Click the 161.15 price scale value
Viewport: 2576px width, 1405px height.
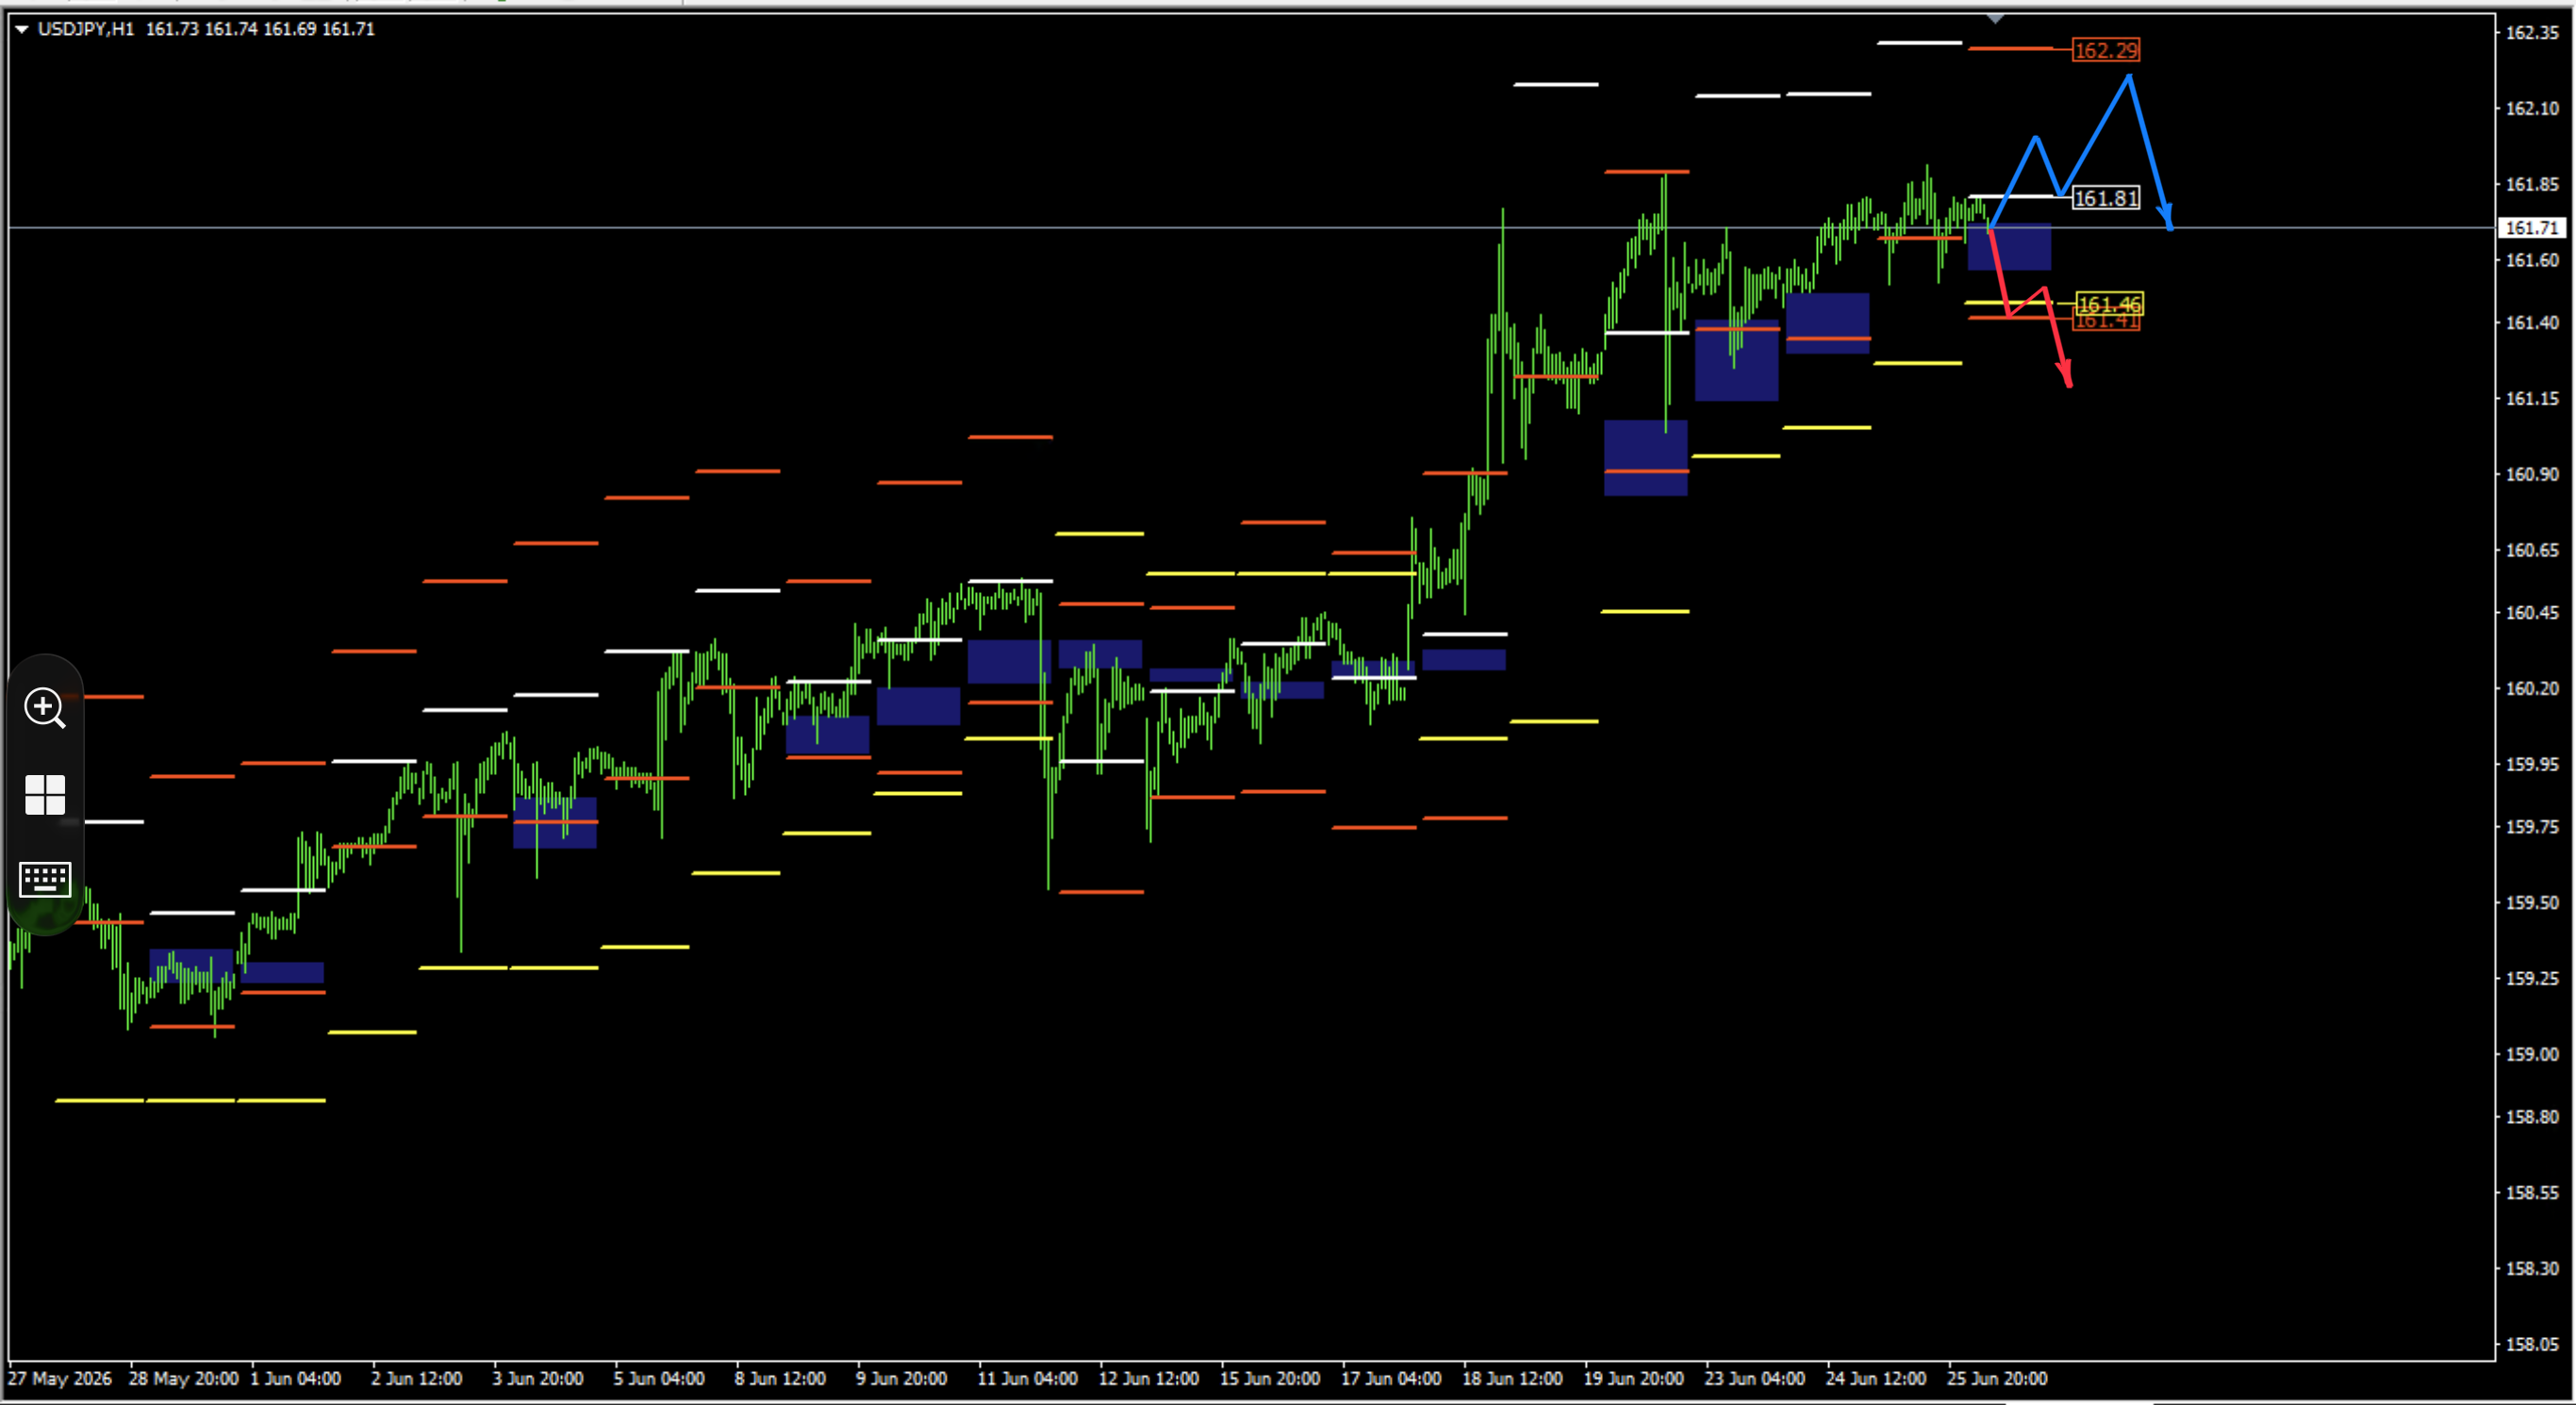point(2531,398)
